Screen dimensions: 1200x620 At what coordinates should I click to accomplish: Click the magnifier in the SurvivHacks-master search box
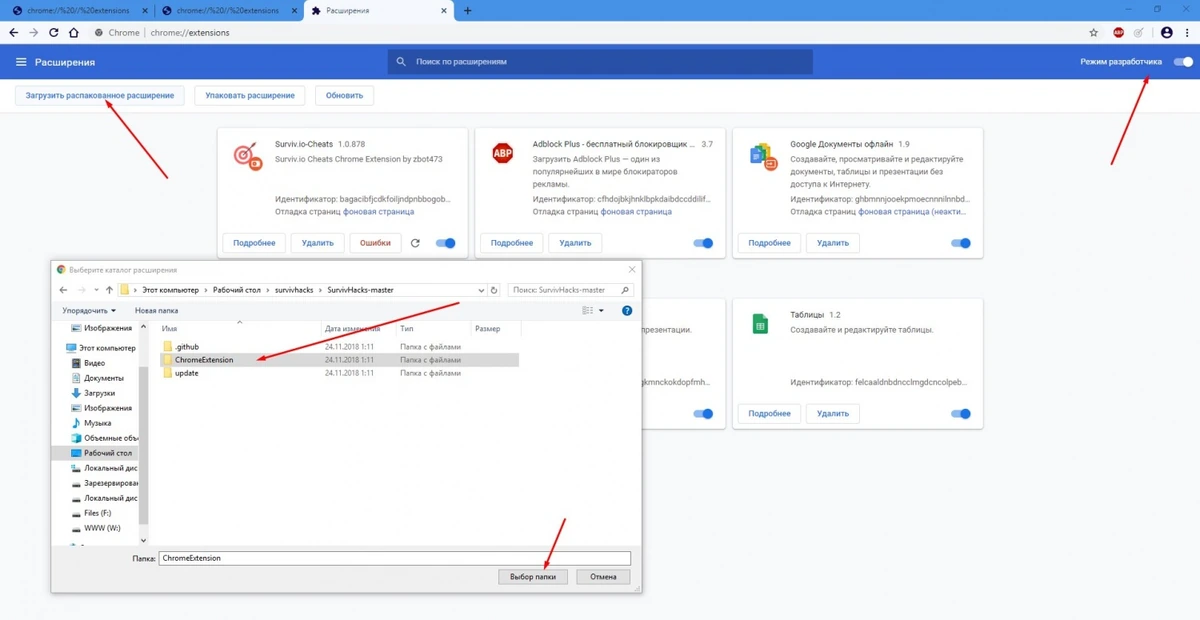(625, 290)
